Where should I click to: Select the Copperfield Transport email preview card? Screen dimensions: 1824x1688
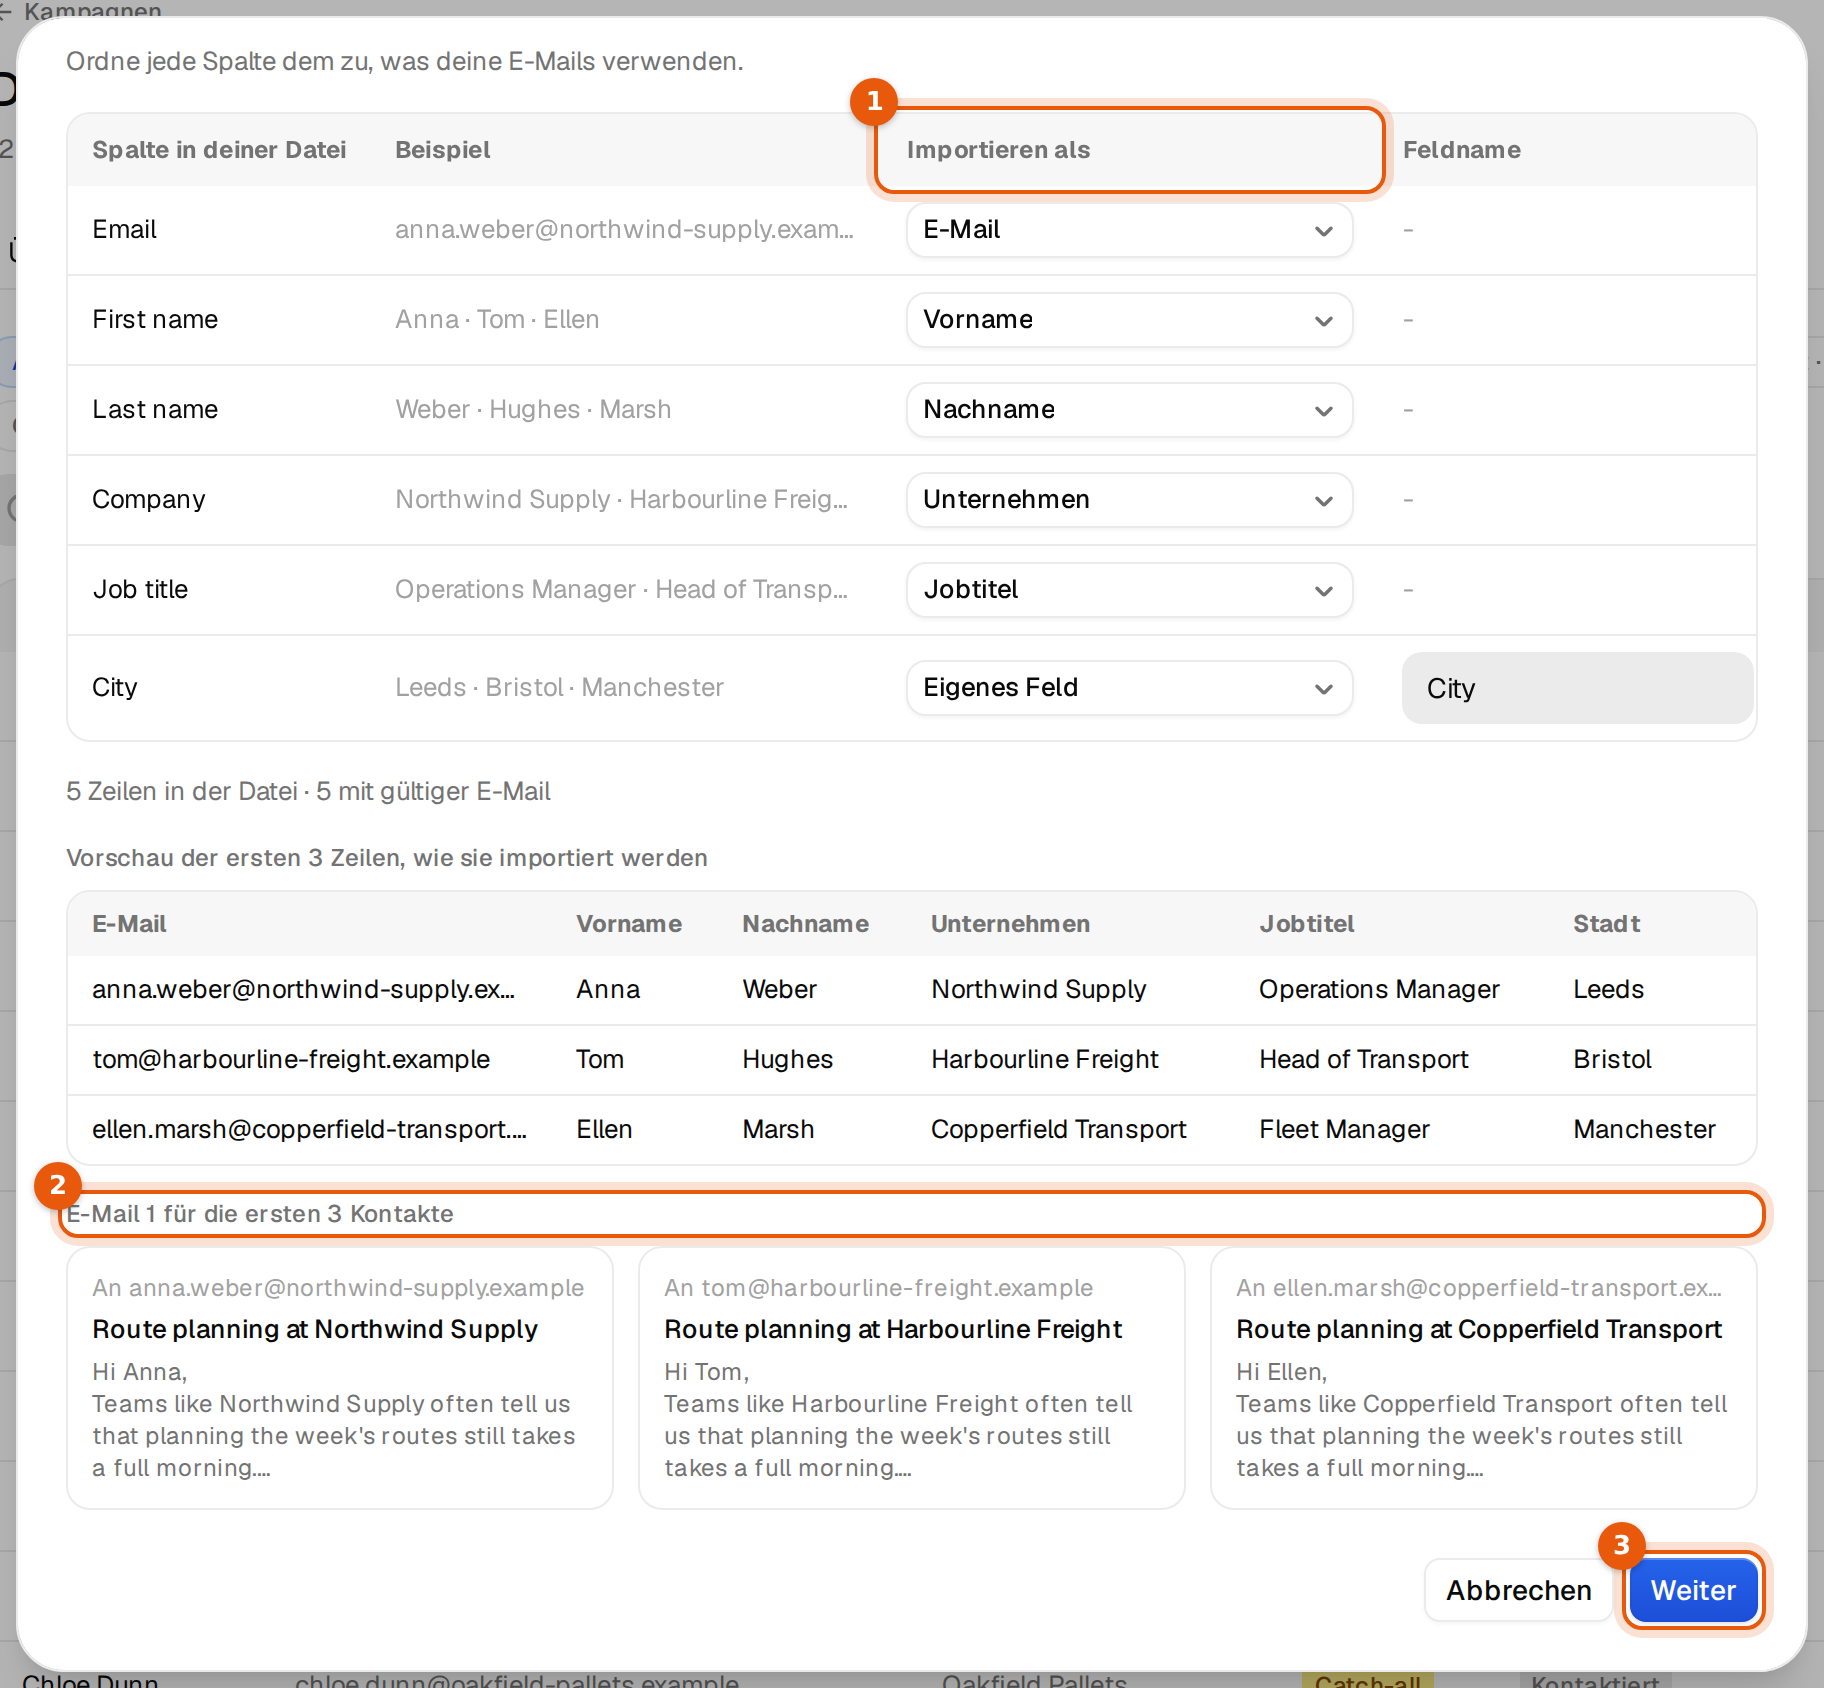tap(1484, 1378)
